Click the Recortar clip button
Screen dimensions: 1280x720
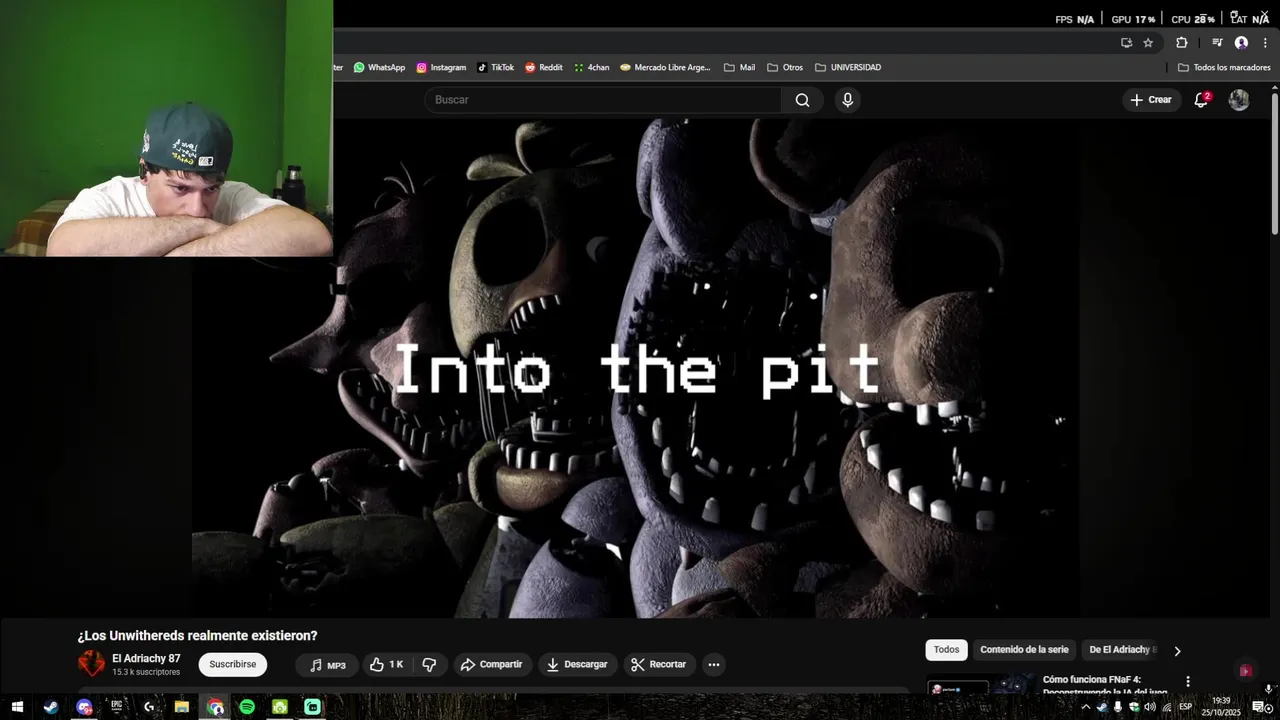[658, 665]
